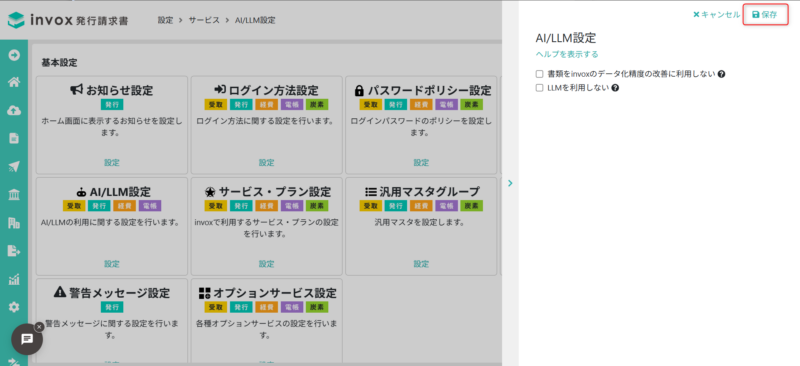800x366 pixels.
Task: Click the login arrow icon on ログイン方法設定
Action: coord(220,90)
